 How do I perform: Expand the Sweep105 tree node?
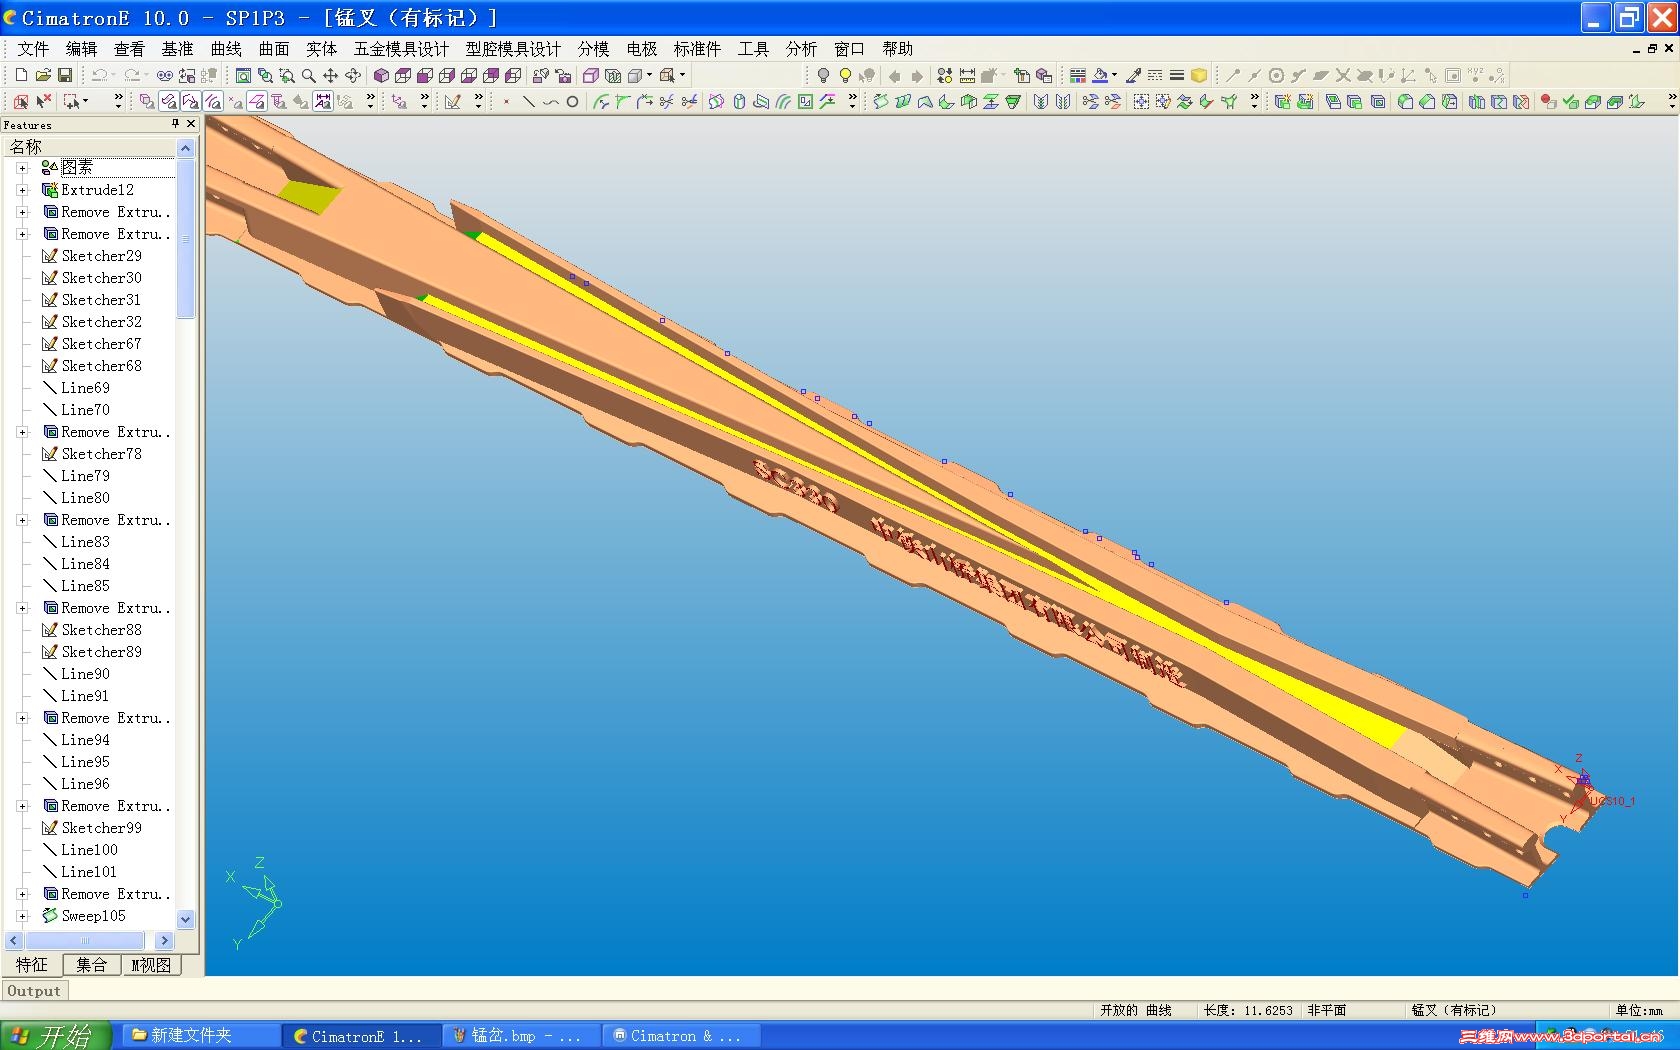click(22, 916)
